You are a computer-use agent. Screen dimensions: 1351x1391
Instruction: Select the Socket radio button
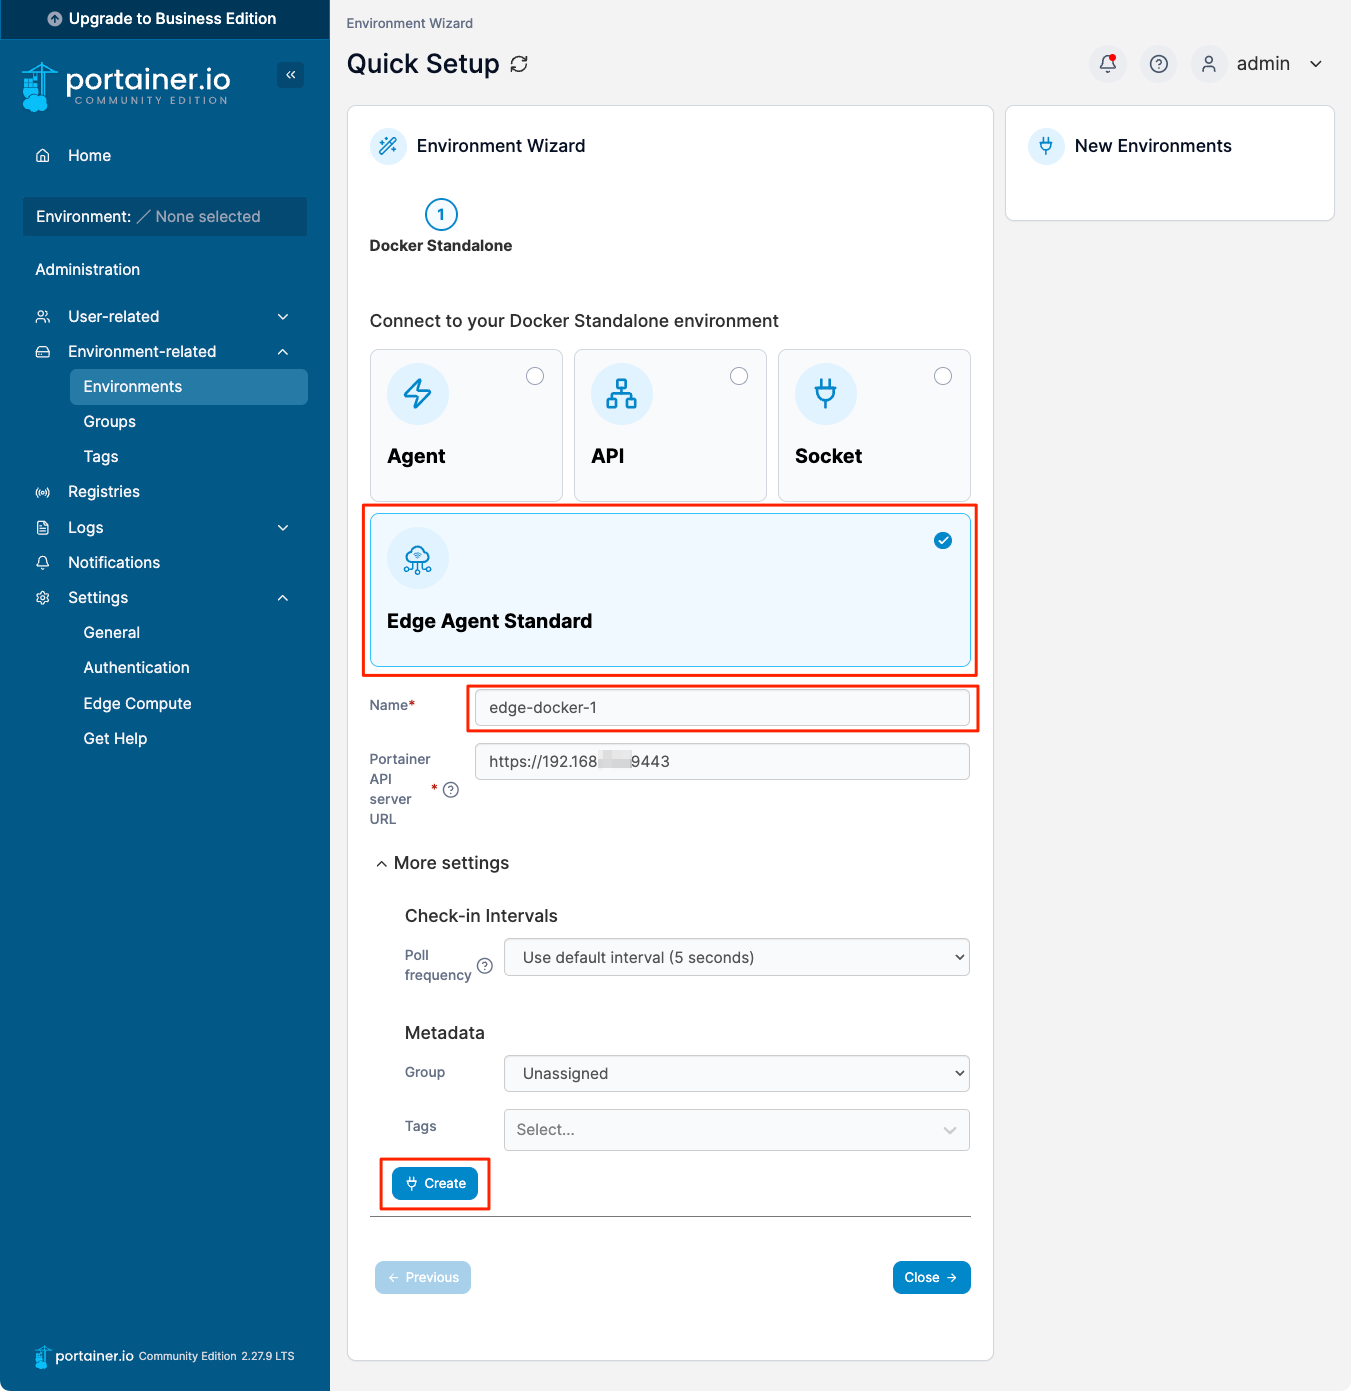coord(943,376)
